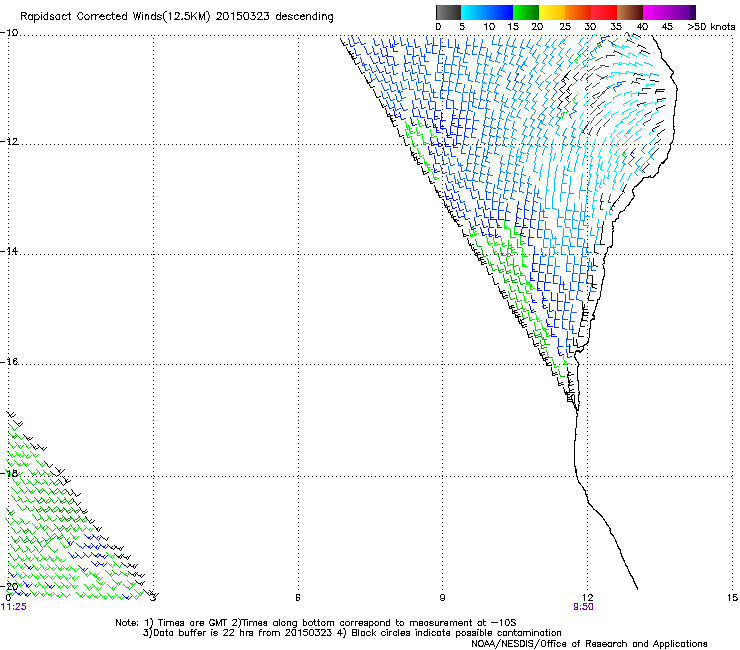740x650 pixels.
Task: Click the cyan-to-blue 5-15 knots gradient swatch
Action: [487, 12]
